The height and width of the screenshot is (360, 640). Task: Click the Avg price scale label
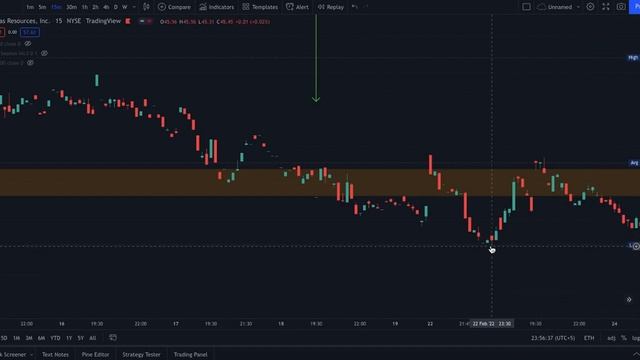point(634,163)
